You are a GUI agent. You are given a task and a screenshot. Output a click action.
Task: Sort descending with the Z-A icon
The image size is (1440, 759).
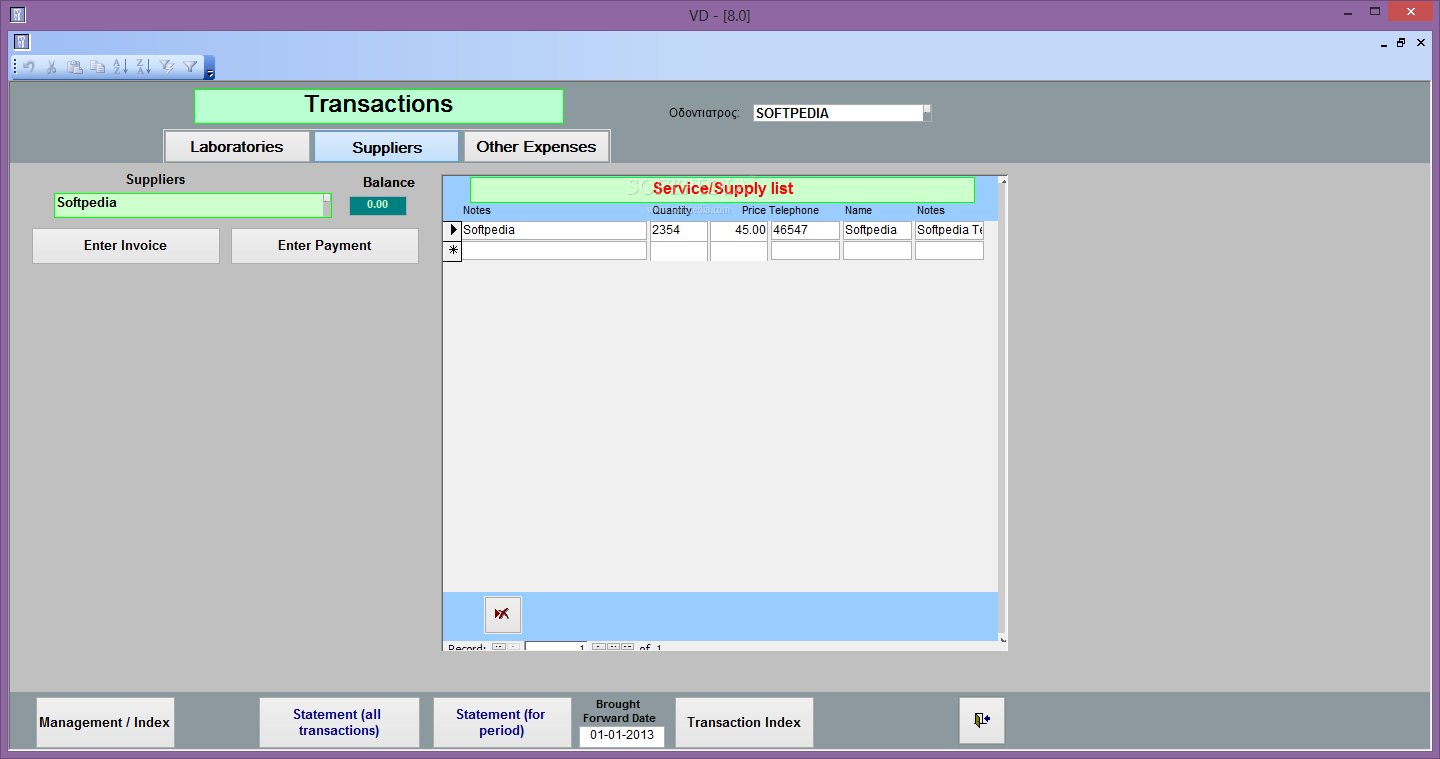(x=143, y=67)
